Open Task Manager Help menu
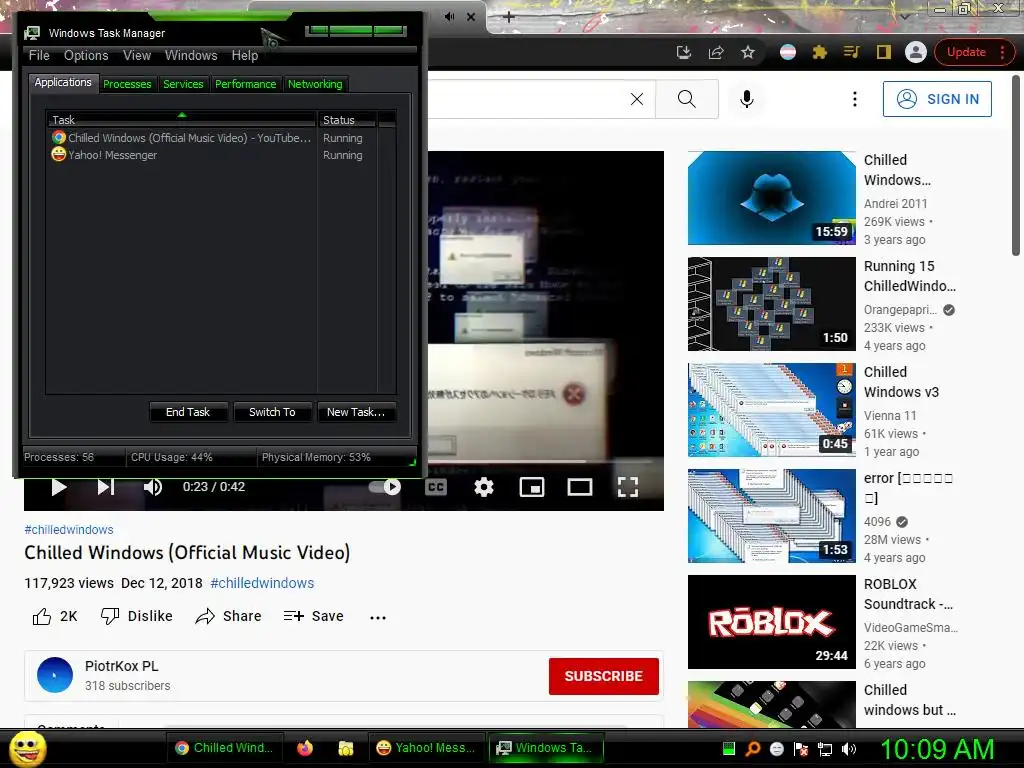This screenshot has height=768, width=1024. click(x=244, y=56)
